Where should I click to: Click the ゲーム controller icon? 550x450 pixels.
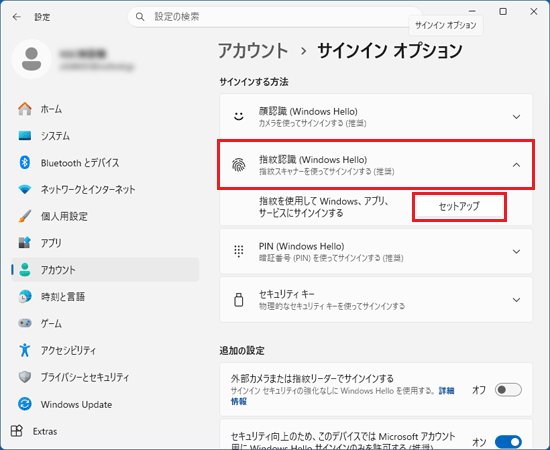pos(25,323)
